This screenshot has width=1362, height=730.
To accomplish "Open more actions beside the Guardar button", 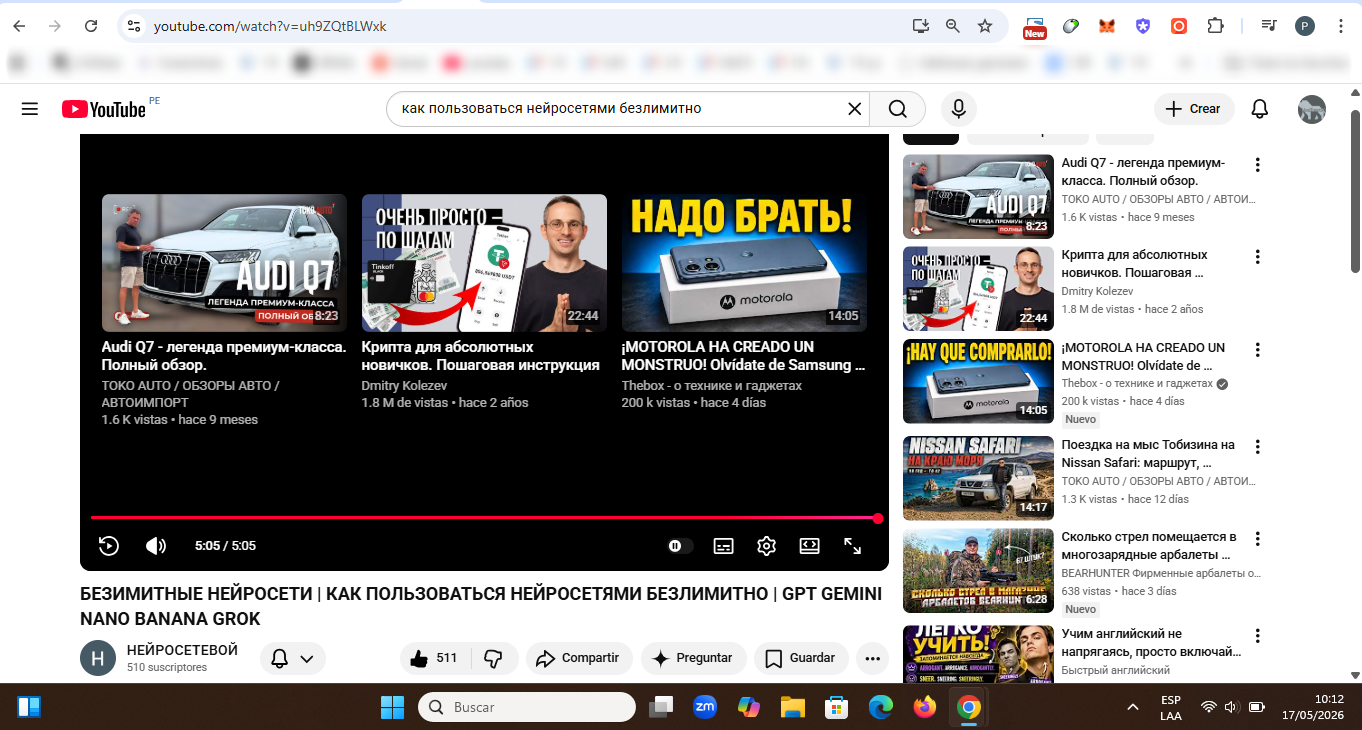I will (873, 658).
